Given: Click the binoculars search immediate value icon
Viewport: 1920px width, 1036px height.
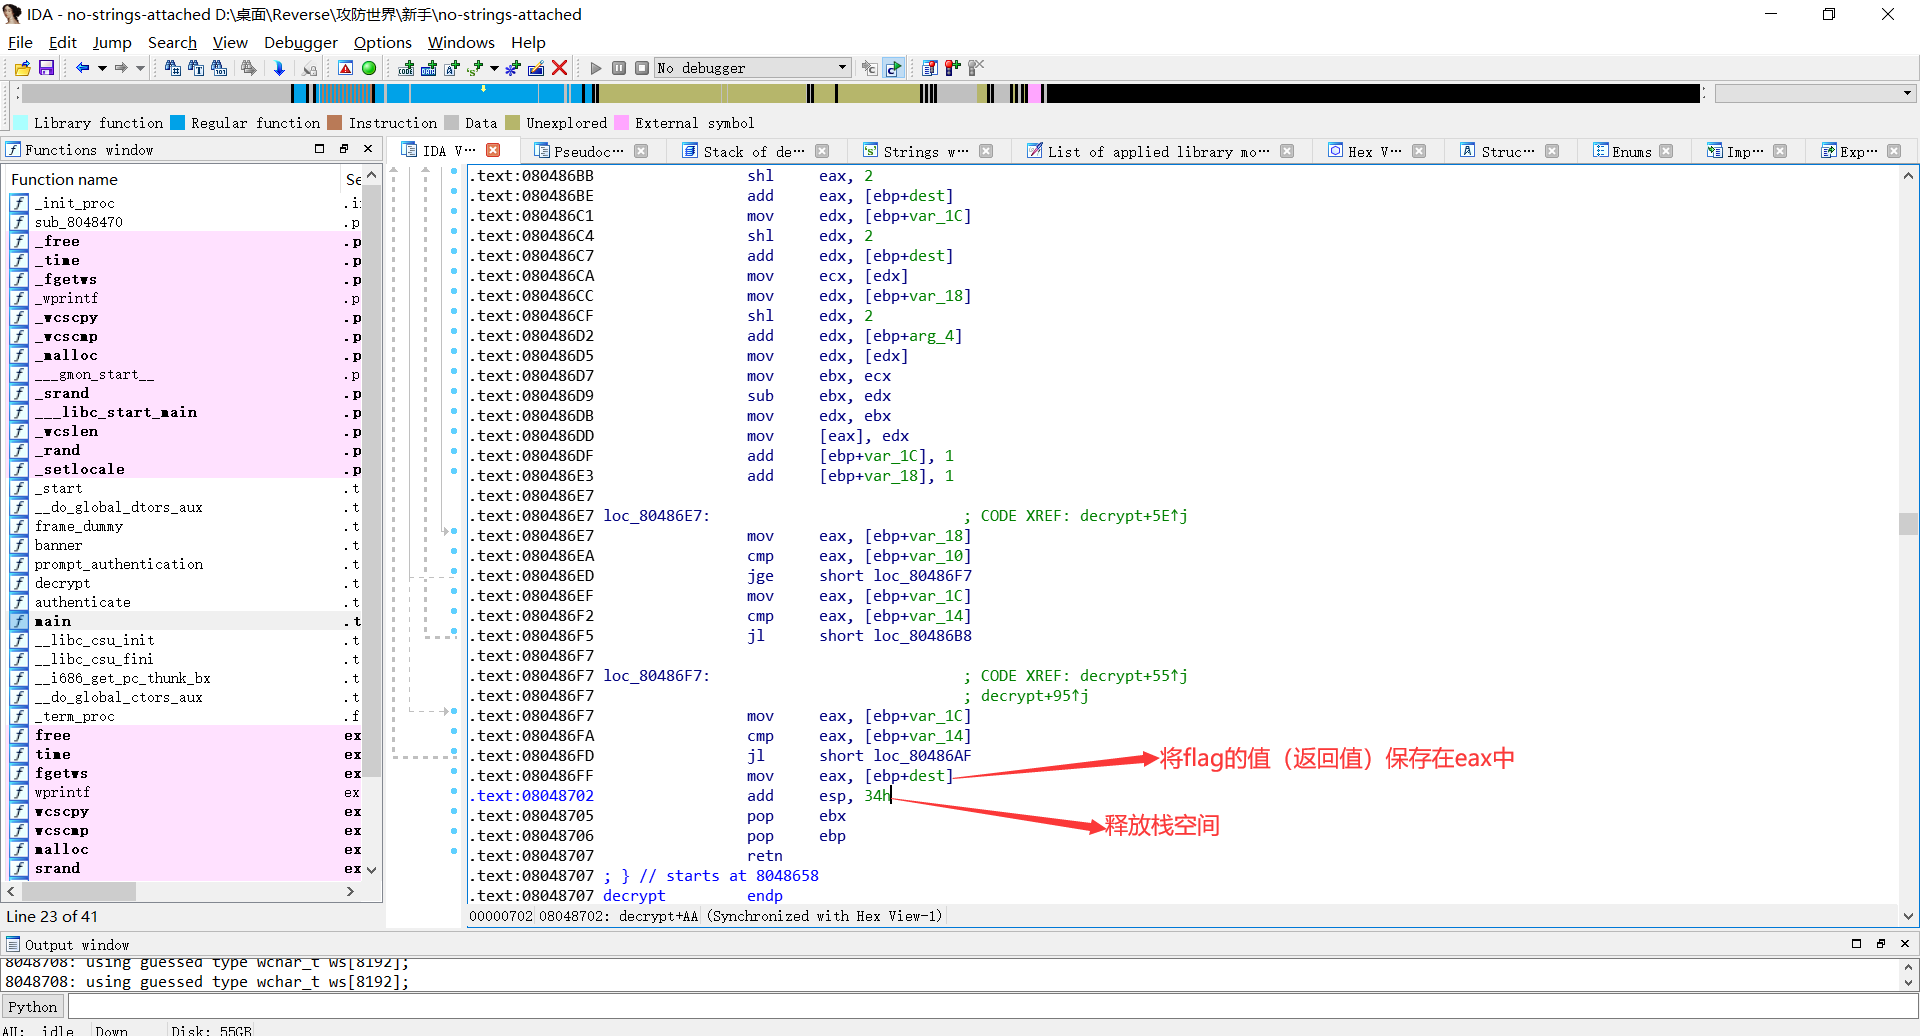Looking at the screenshot, I should 172,68.
